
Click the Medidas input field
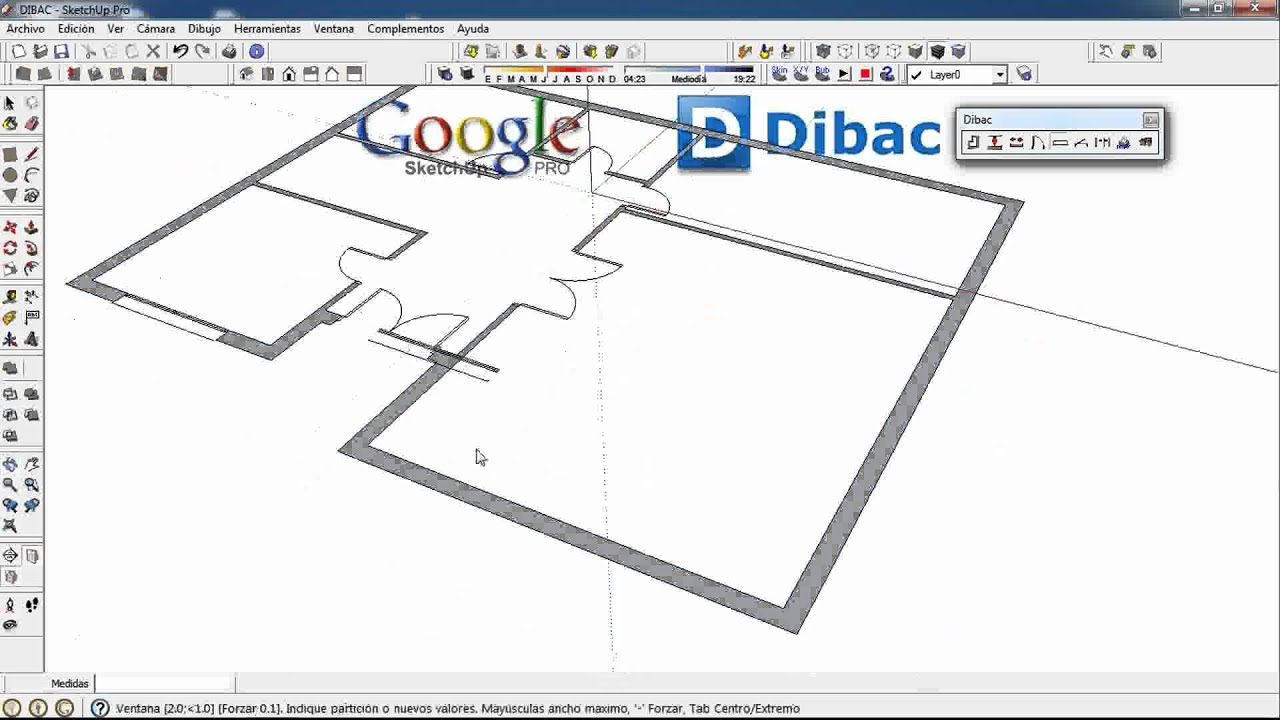pyautogui.click(x=165, y=684)
